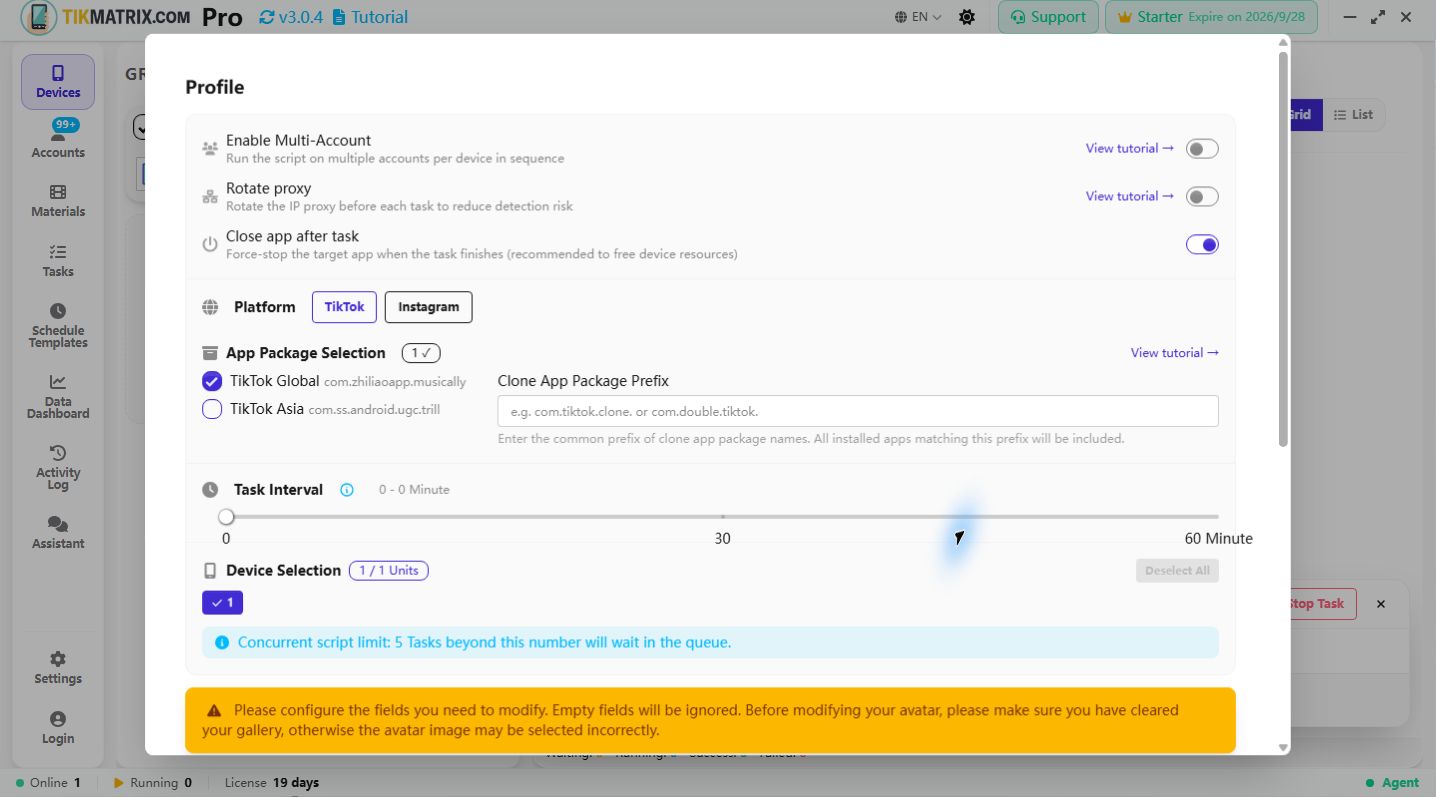Go to Accounts in the sidebar
The width and height of the screenshot is (1436, 797).
coord(58,140)
